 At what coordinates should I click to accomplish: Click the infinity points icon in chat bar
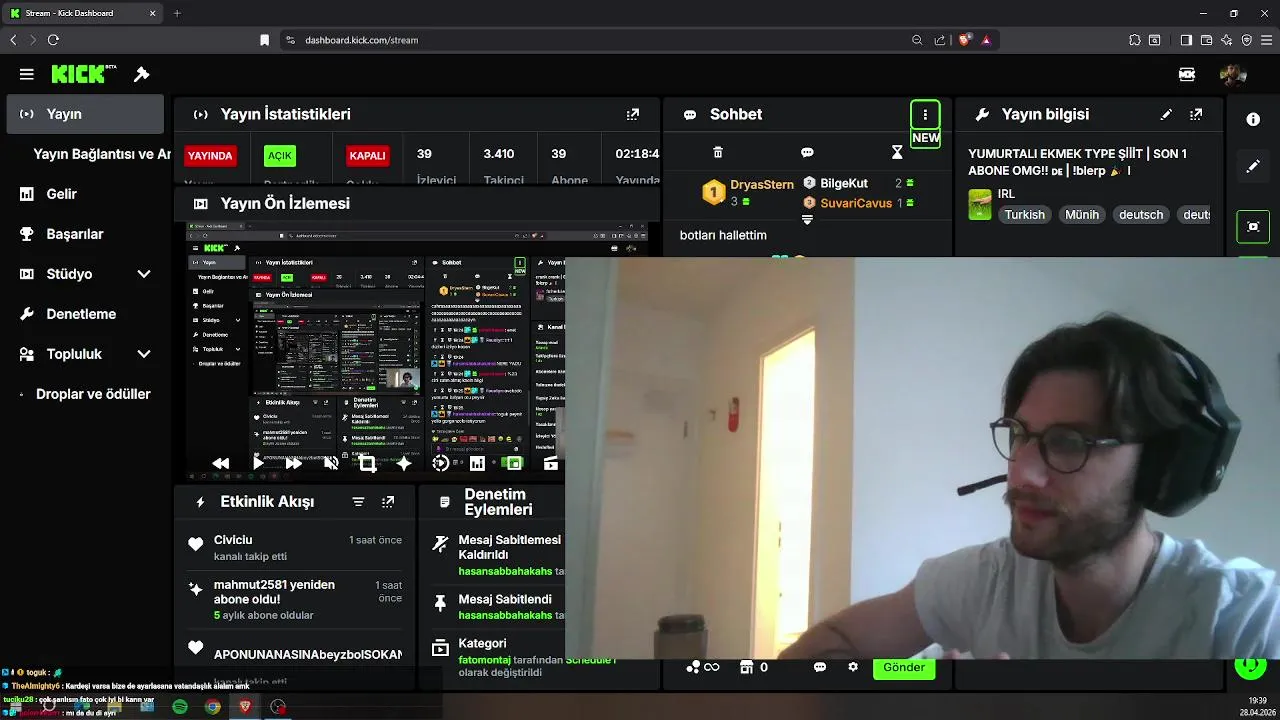point(703,667)
